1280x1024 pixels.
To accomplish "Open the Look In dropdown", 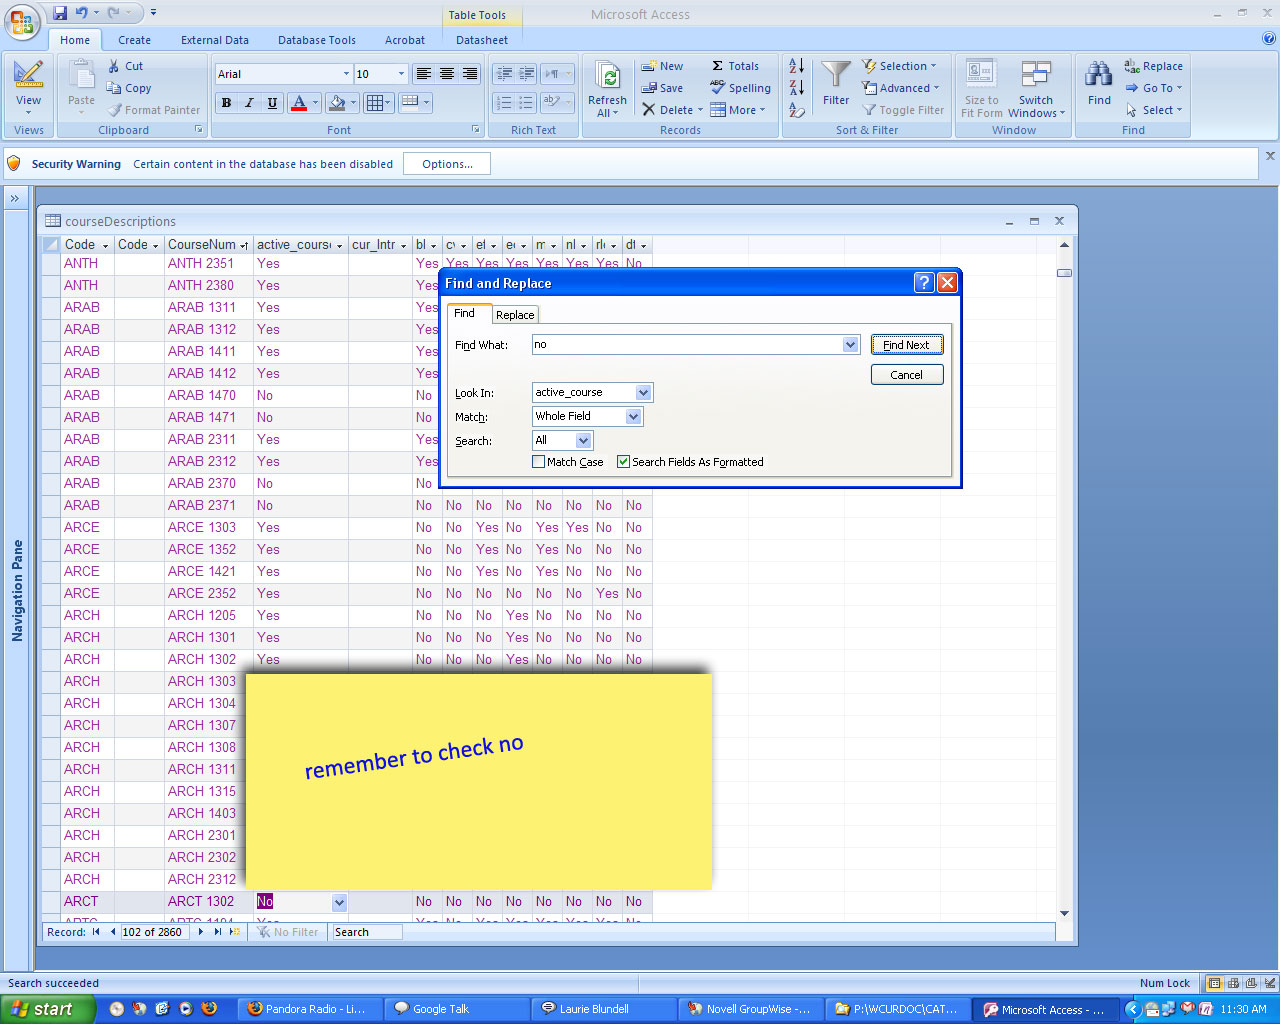I will (x=643, y=393).
